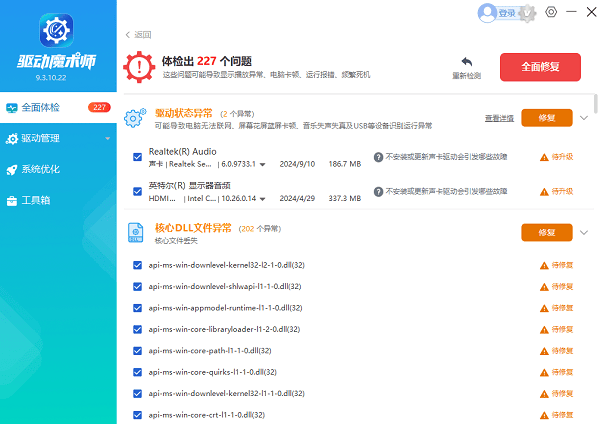Viewport: 600px width, 424px height.
Task: Click the warning triangle for downlevel-kernel32-l1-1-0.dll
Action: (544, 394)
